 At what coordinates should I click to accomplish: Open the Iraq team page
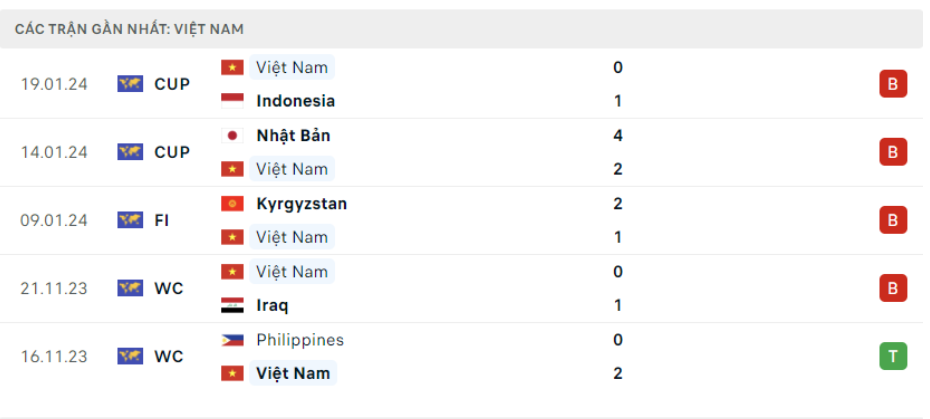pos(272,306)
